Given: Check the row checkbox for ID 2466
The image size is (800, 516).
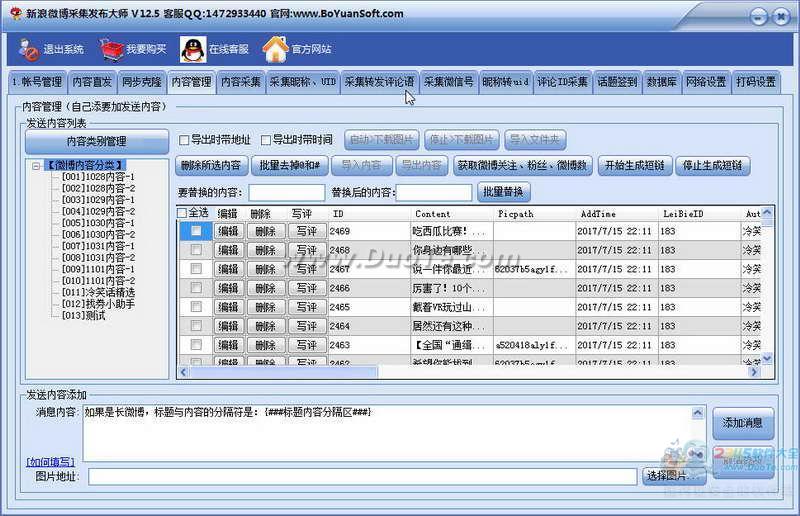Looking at the screenshot, I should click(196, 288).
